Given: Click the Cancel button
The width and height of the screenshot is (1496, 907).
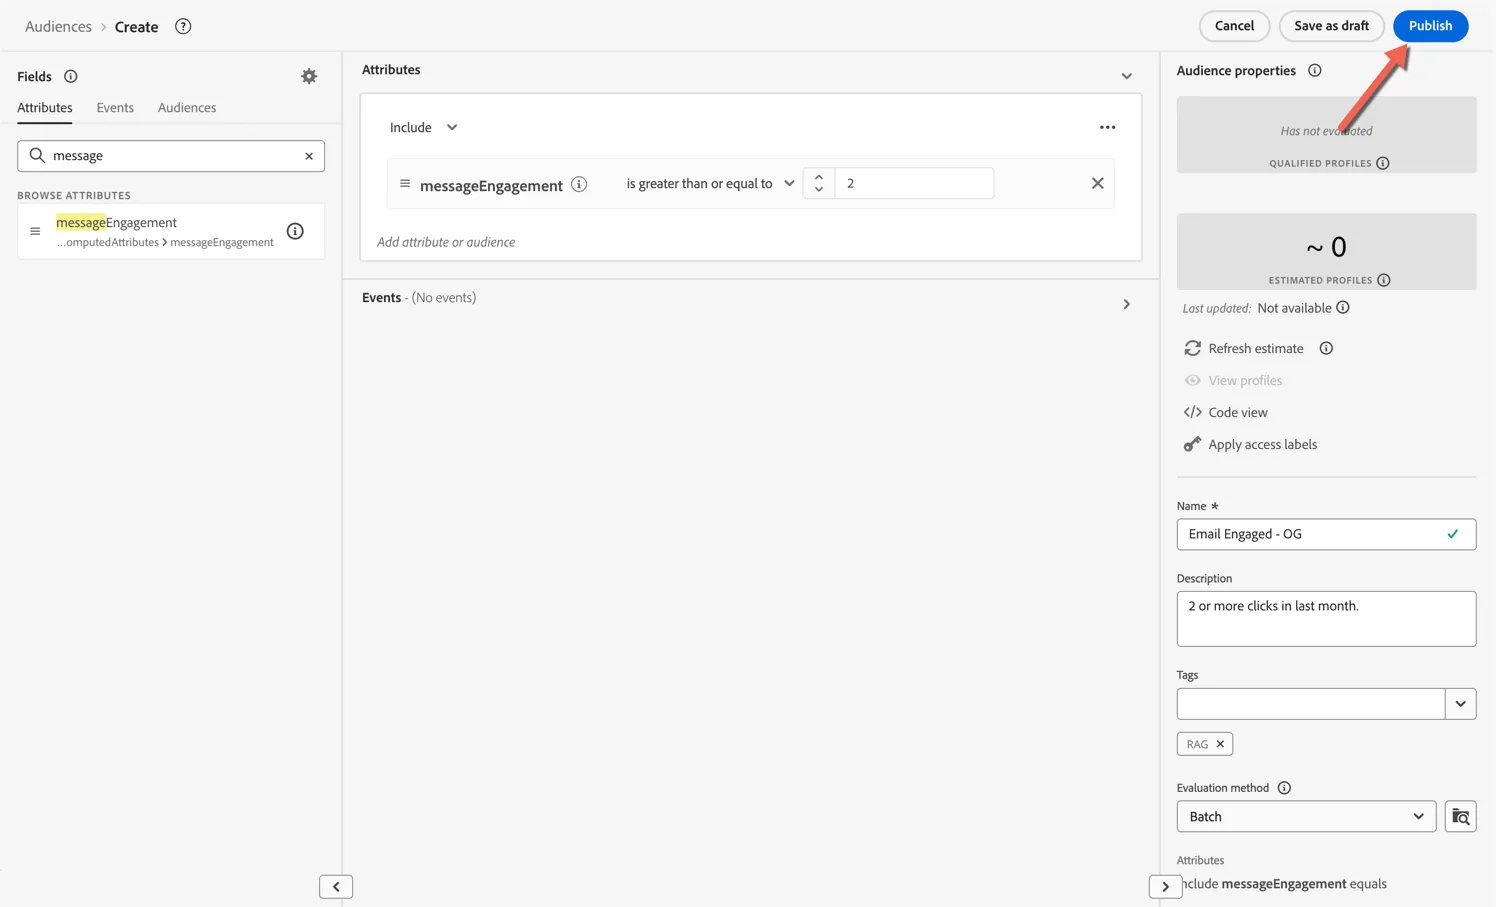Looking at the screenshot, I should pos(1234,26).
